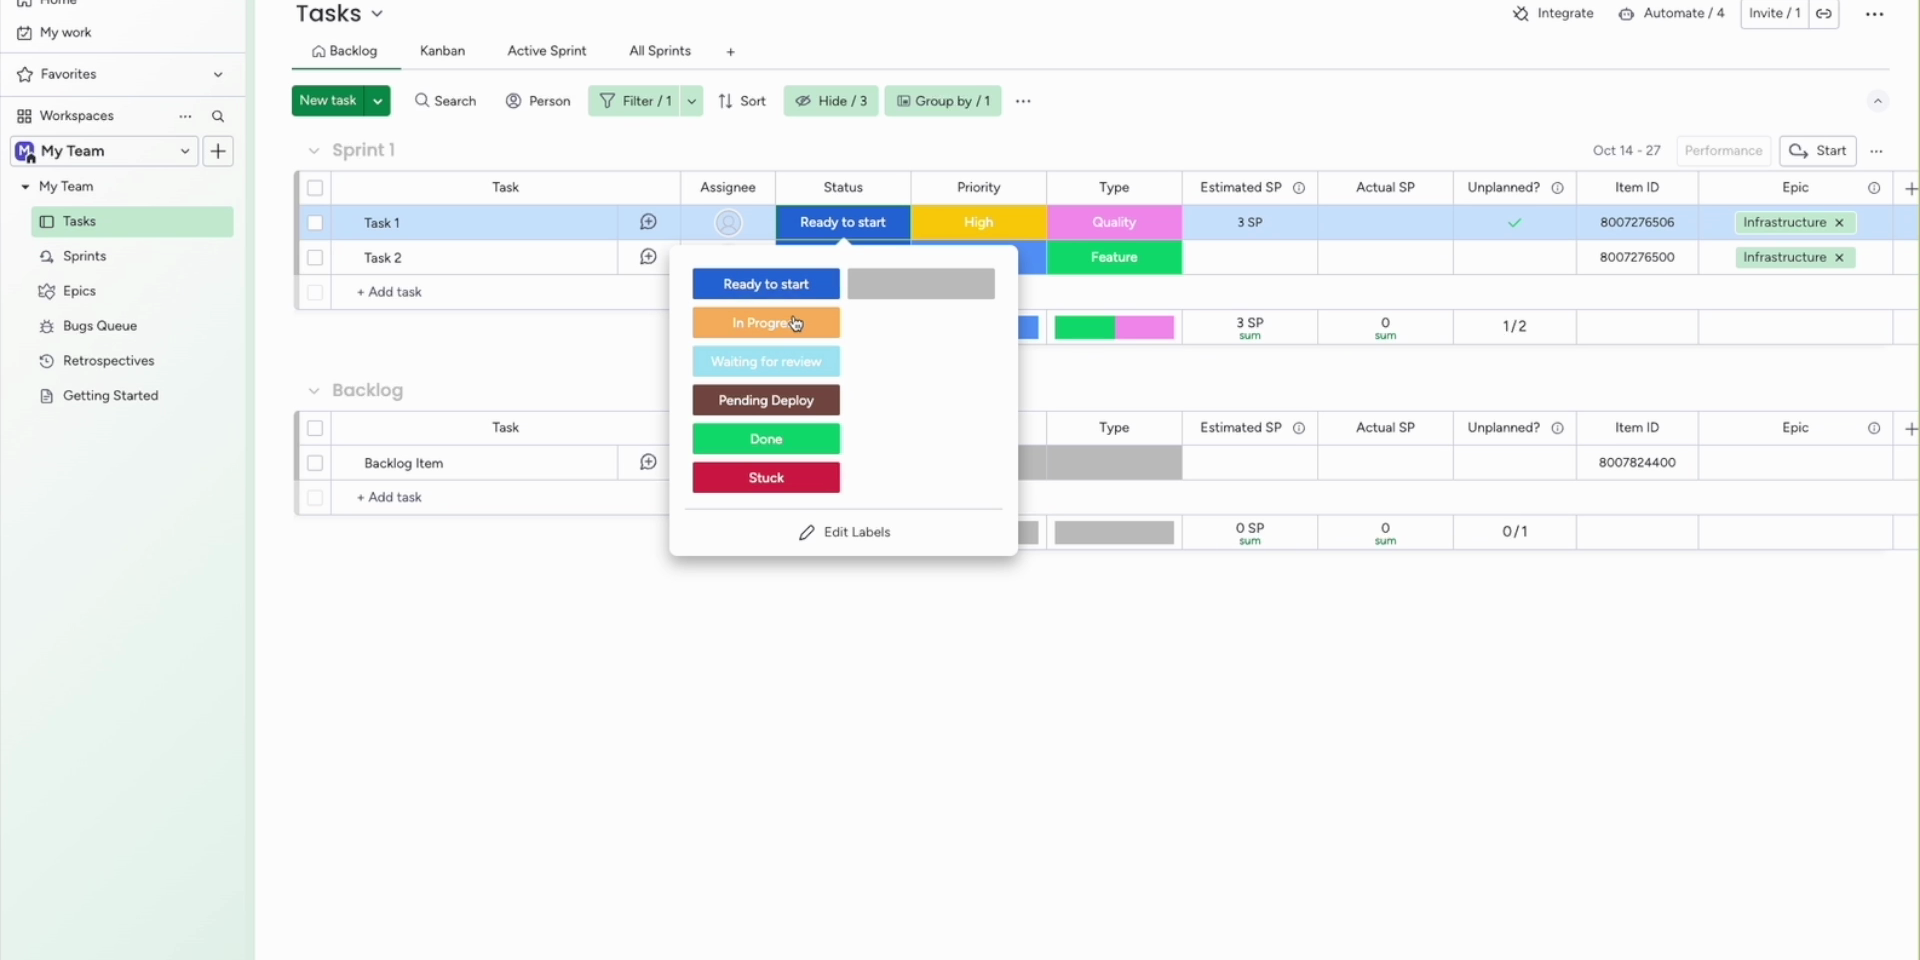Search workspaces with magnifier icon
This screenshot has width=1920, height=960.
(x=218, y=117)
